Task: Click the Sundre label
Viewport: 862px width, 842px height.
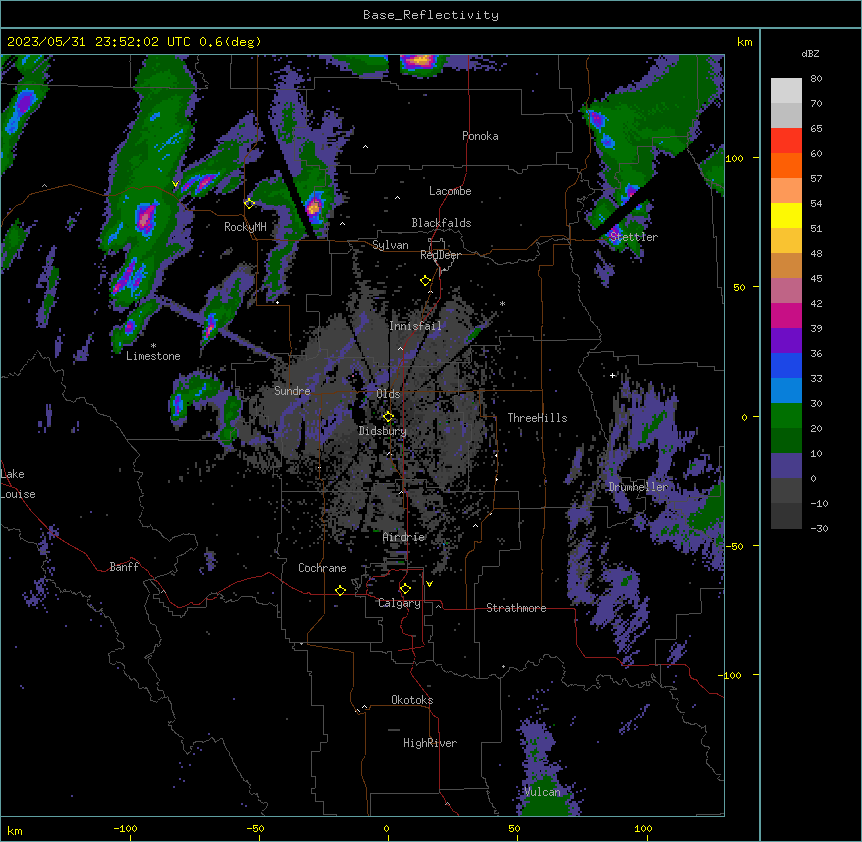Action: [292, 391]
